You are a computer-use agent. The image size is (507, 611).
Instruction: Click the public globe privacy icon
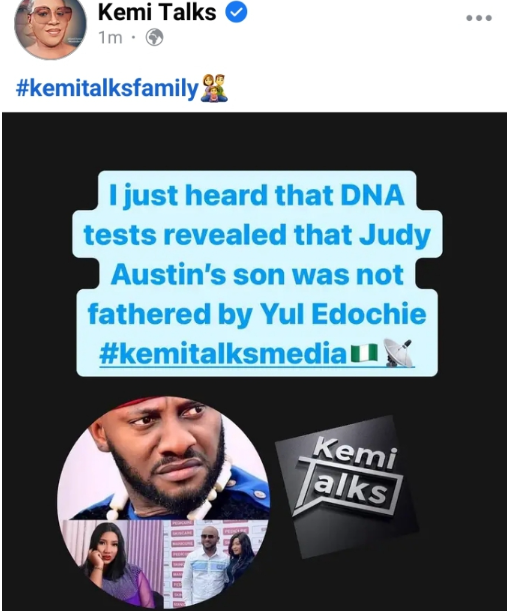[x=154, y=38]
